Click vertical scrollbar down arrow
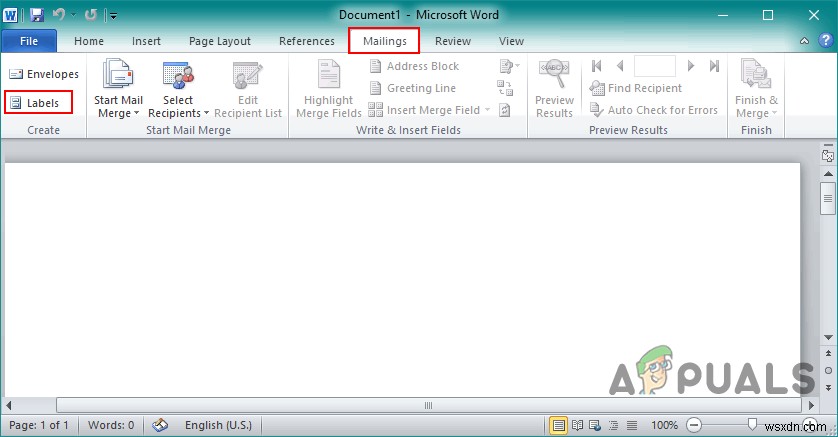This screenshot has height=437, width=838. 828,337
